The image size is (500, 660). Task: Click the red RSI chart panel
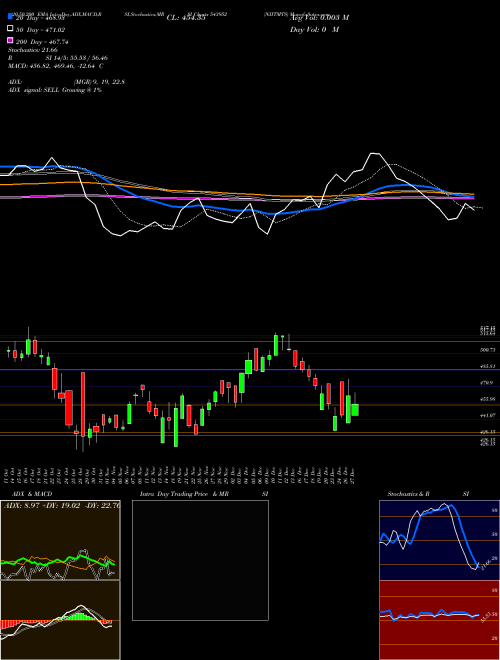pos(439,620)
